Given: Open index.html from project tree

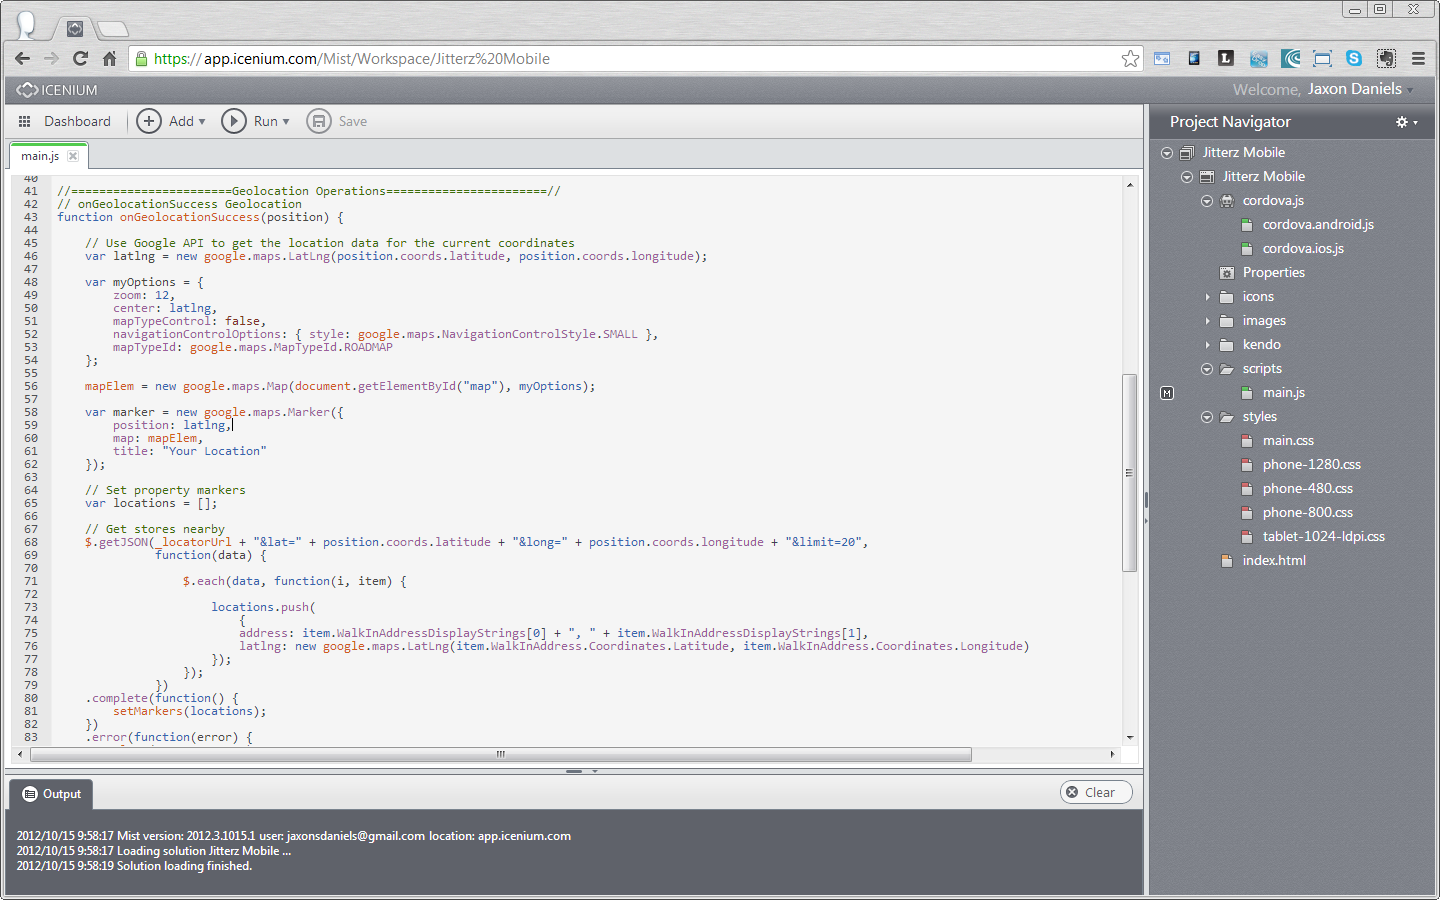Looking at the screenshot, I should 1273,561.
